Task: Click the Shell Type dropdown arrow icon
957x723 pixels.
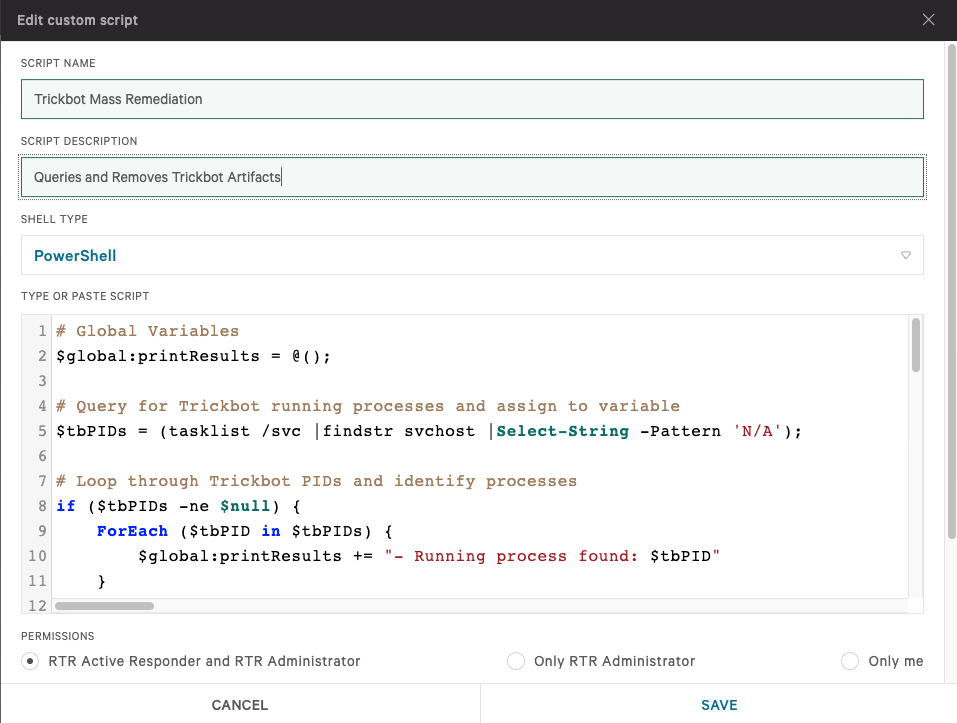Action: click(x=906, y=255)
